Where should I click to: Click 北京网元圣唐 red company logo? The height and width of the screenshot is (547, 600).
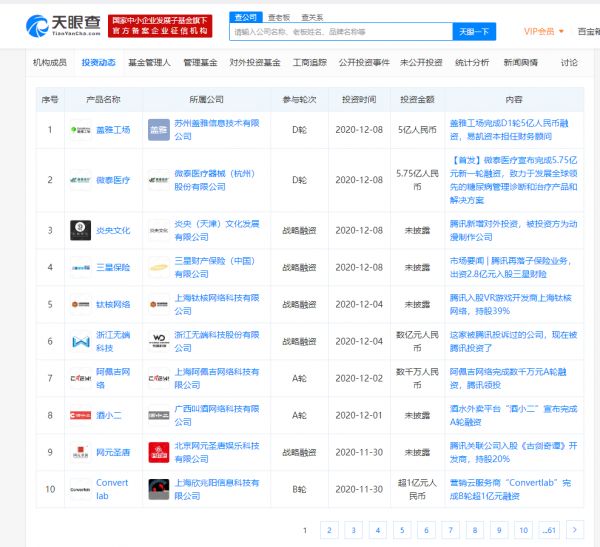pos(158,451)
